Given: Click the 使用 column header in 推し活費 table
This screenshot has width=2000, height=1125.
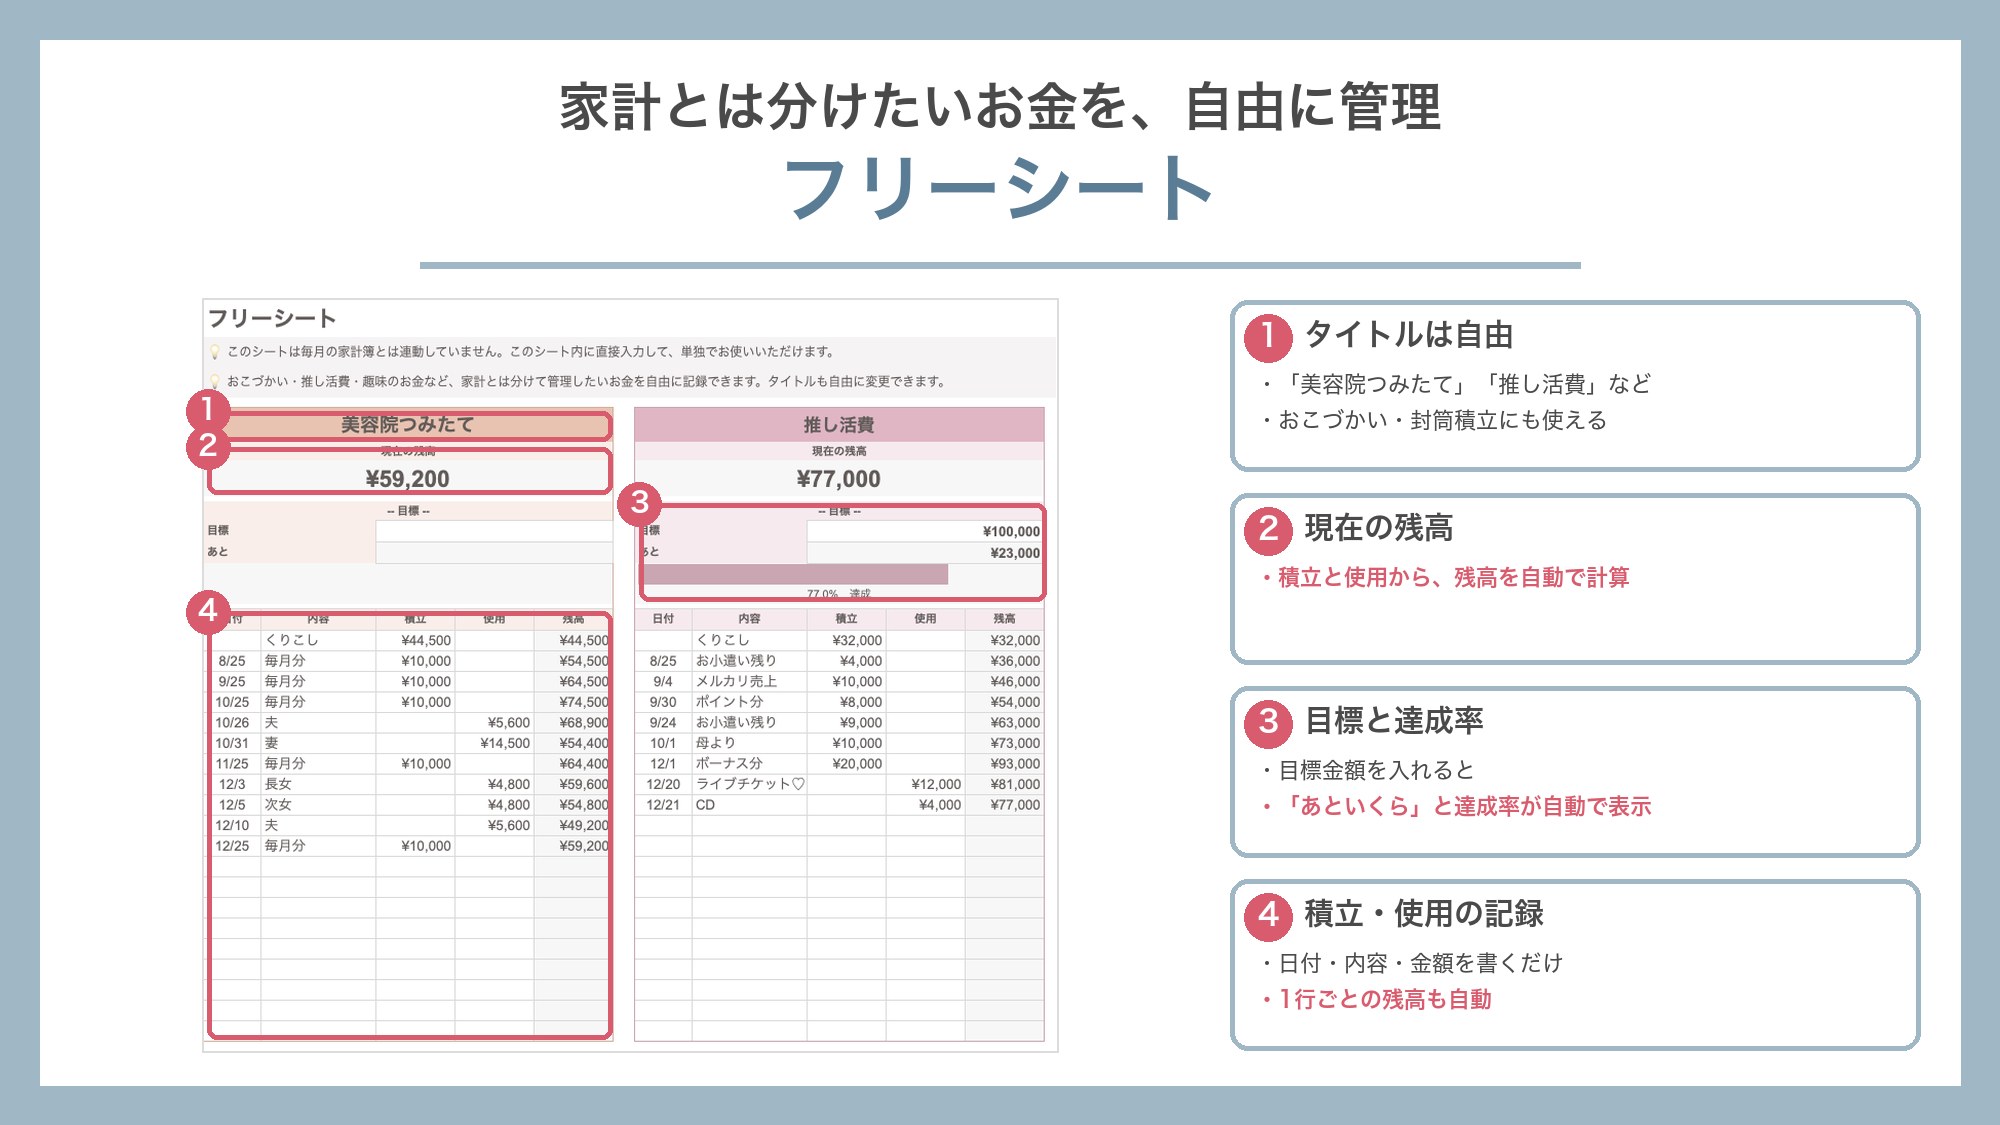Looking at the screenshot, I should pos(925,619).
